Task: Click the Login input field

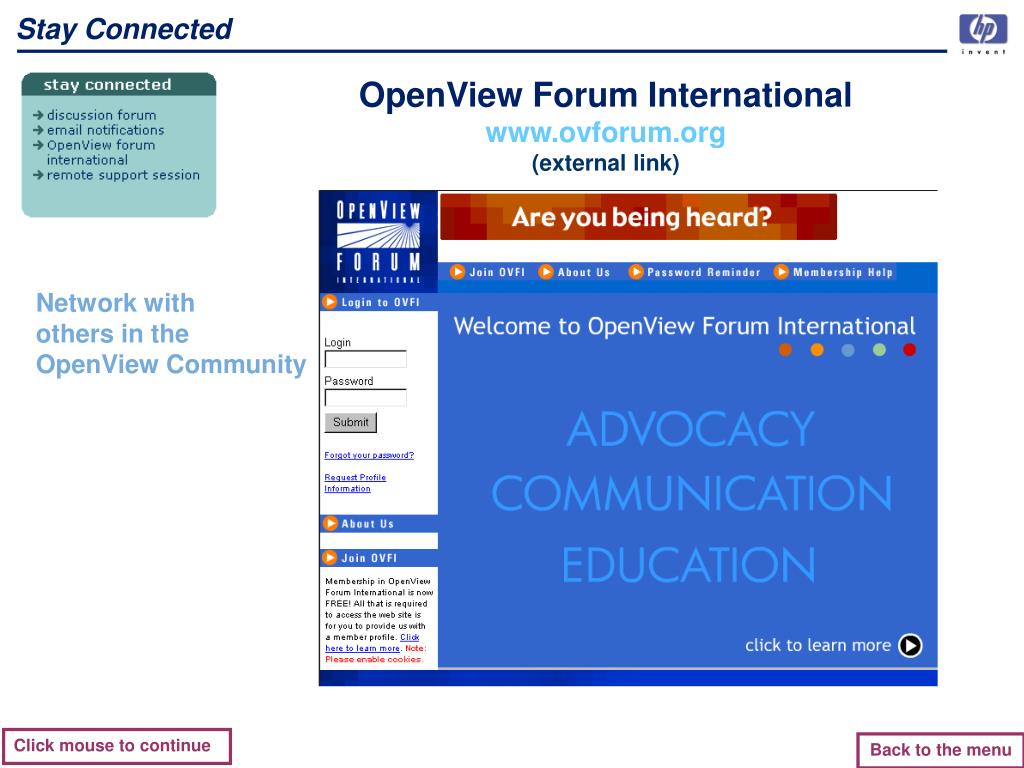Action: (366, 359)
